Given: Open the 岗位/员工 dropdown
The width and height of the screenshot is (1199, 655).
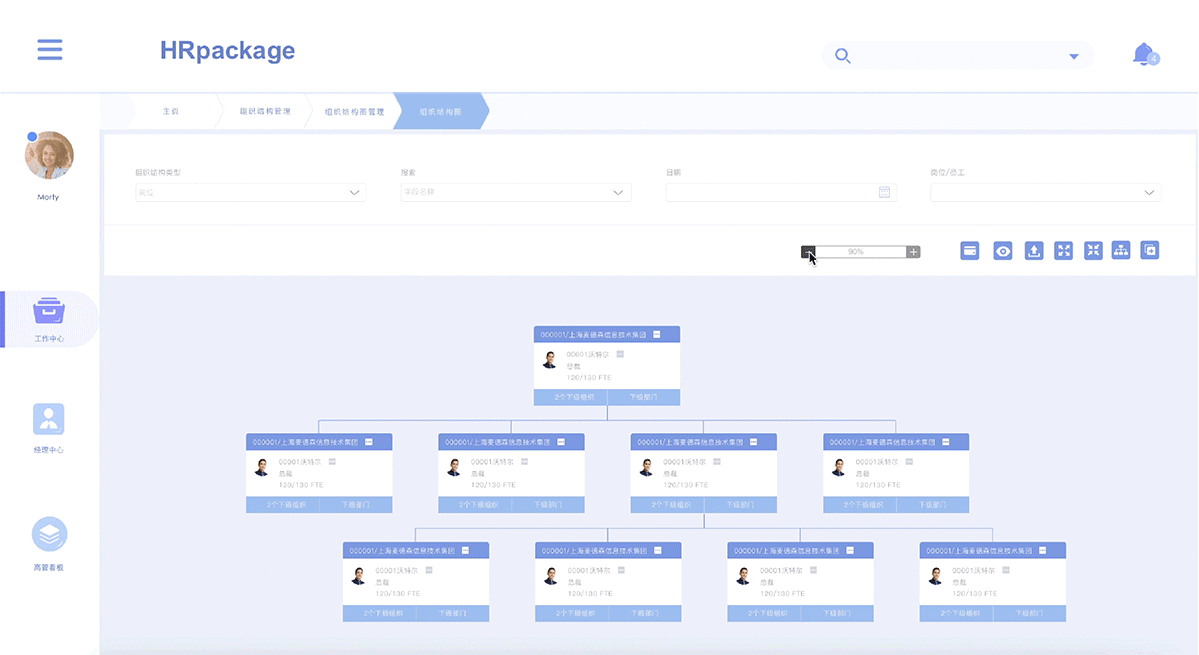Looking at the screenshot, I should click(1045, 193).
